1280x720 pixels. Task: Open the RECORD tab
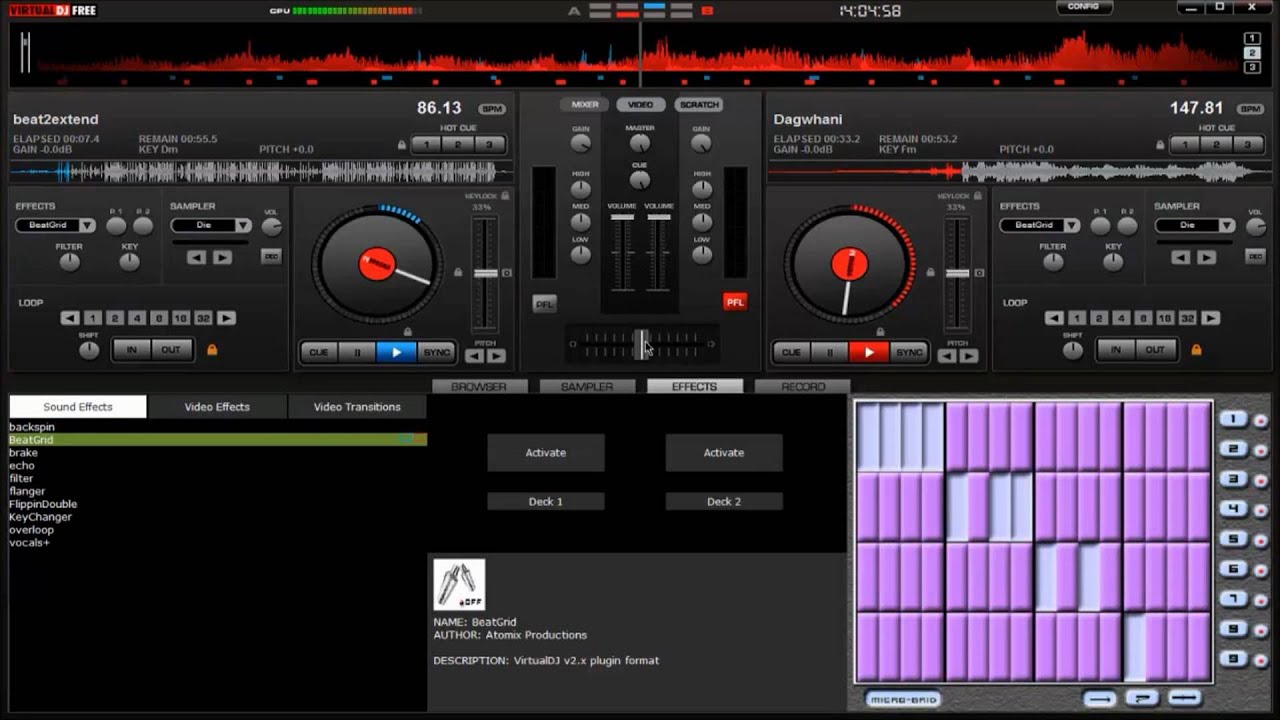coord(803,386)
